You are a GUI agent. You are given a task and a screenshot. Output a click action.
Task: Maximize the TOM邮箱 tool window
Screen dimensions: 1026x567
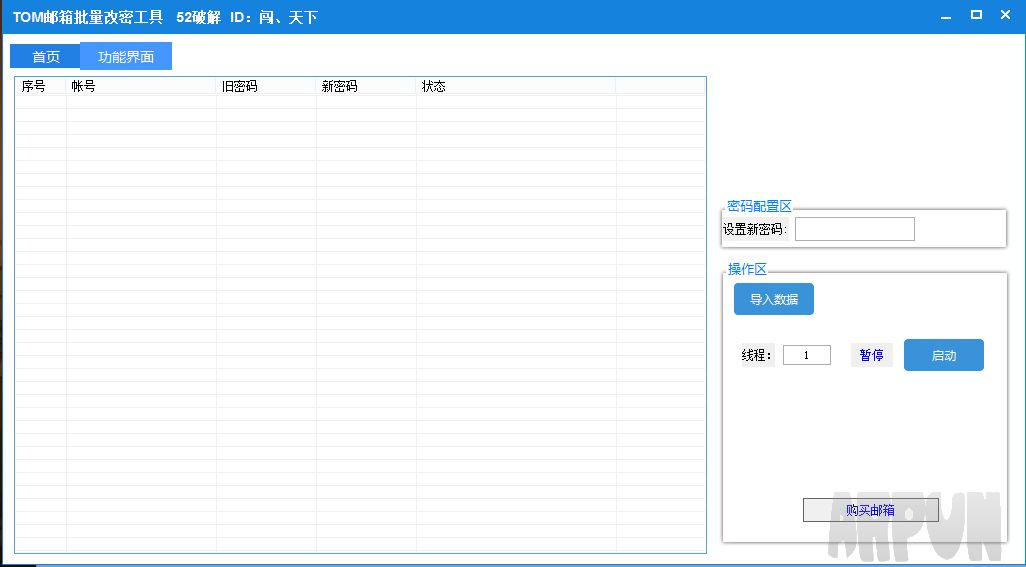click(x=976, y=15)
